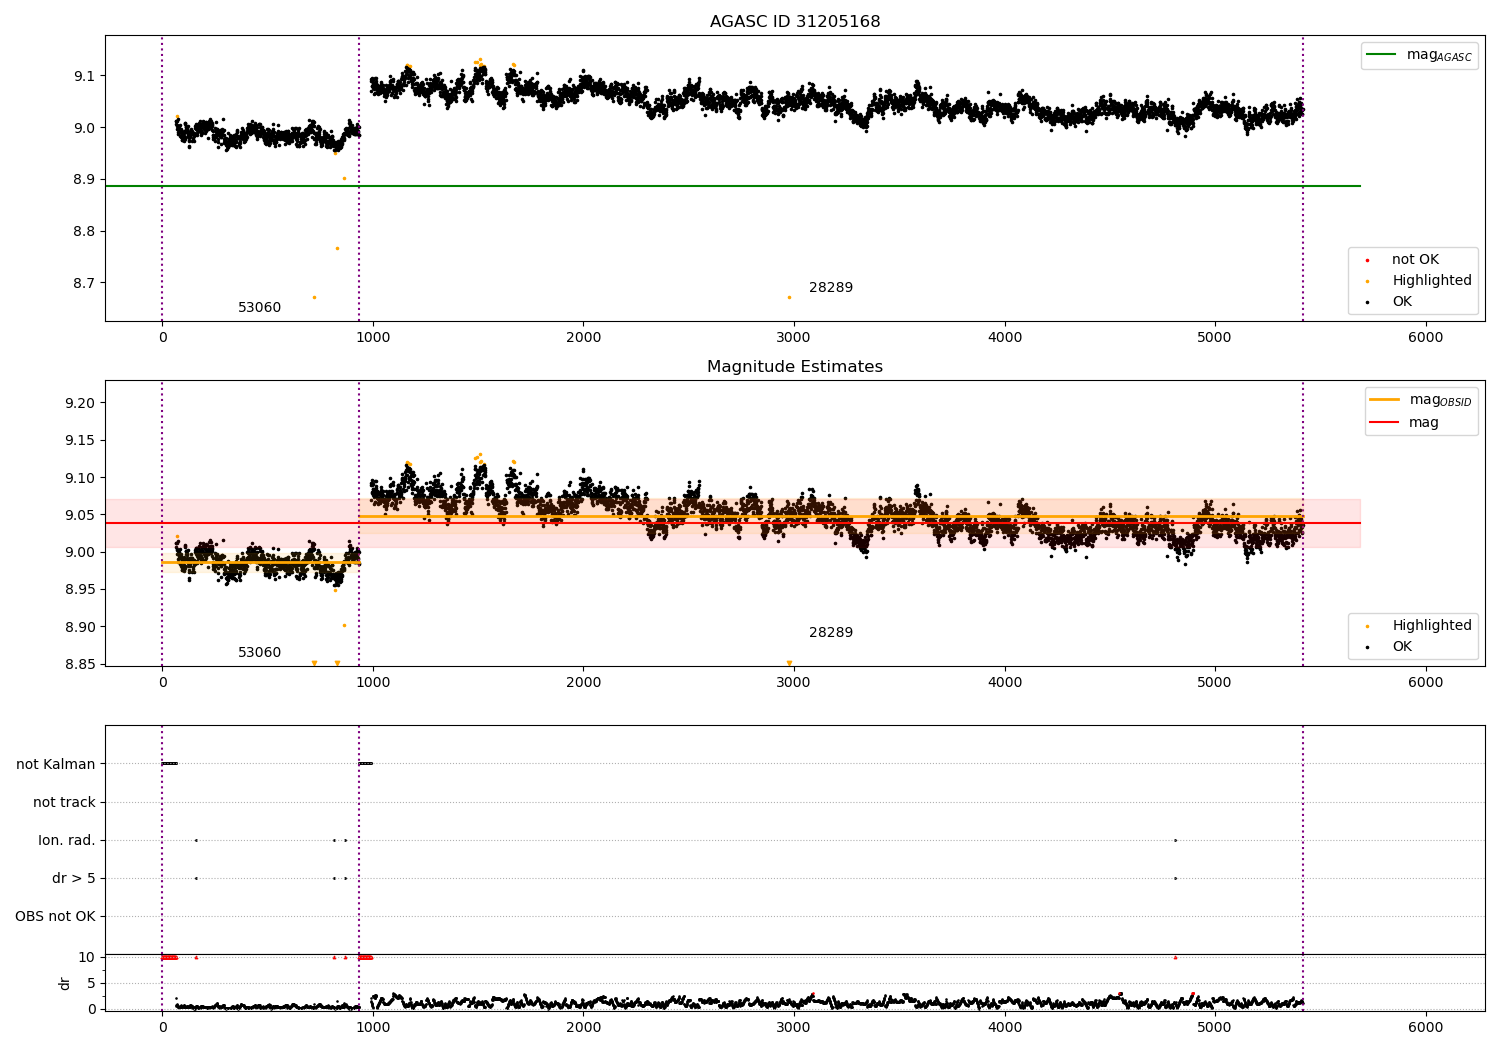
Task: Click the 9.1 y-axis tick label
Action: pos(84,77)
